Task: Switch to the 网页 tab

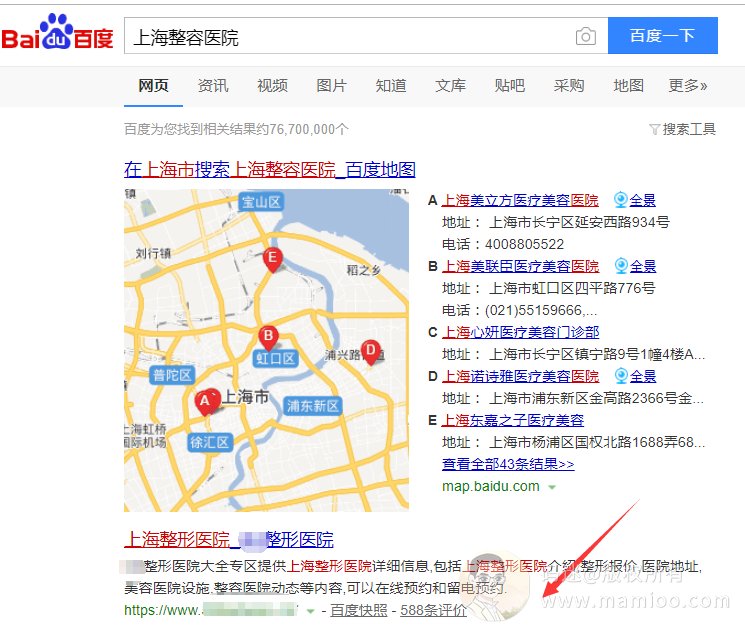Action: point(153,86)
